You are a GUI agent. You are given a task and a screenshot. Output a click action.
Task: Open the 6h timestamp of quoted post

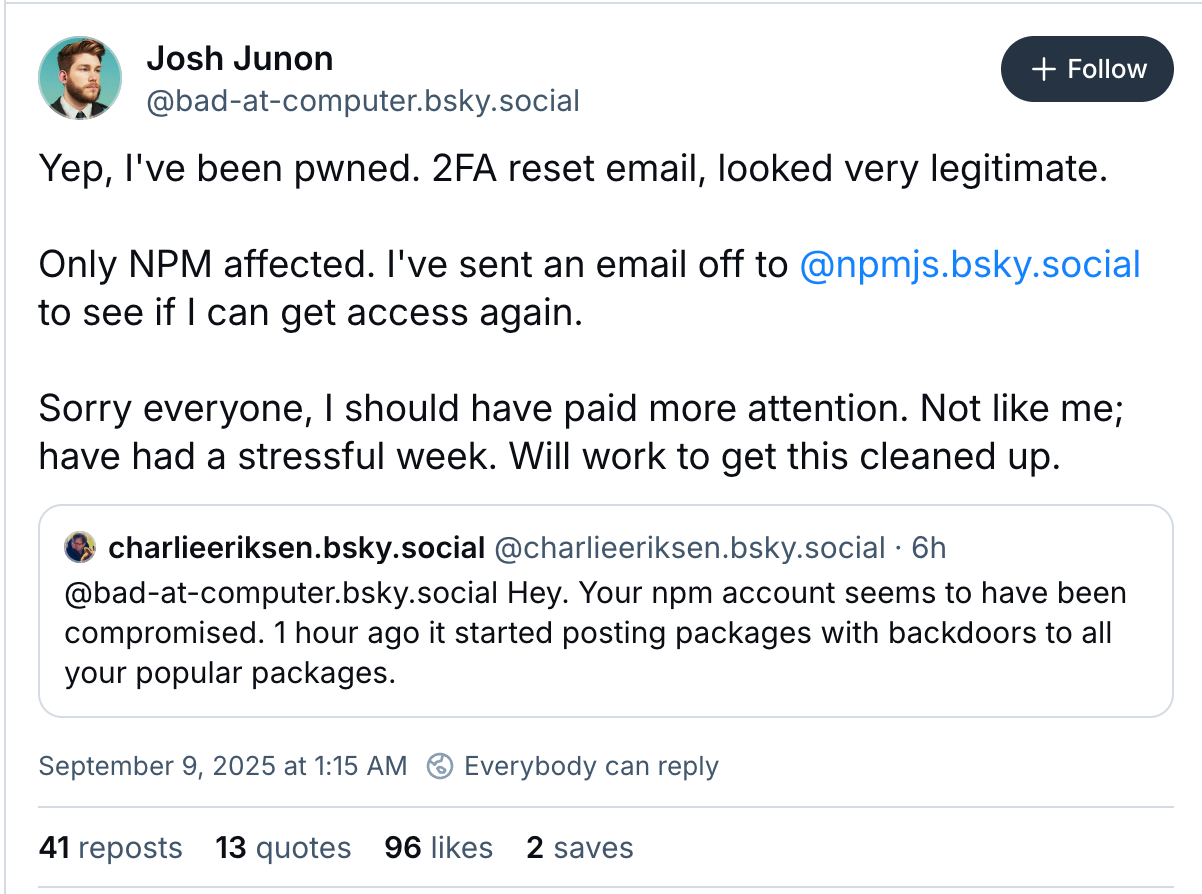click(929, 548)
